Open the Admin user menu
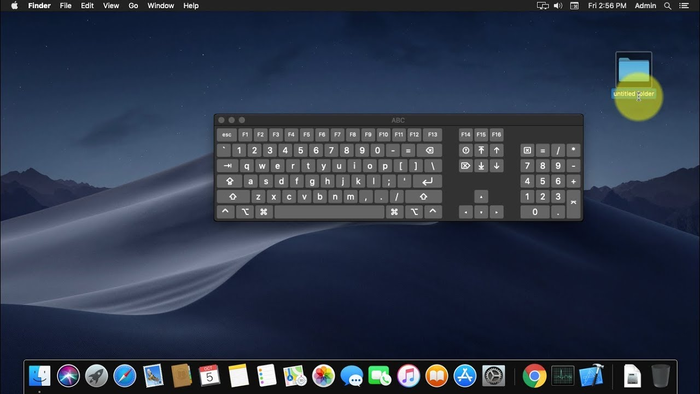 coord(645,6)
